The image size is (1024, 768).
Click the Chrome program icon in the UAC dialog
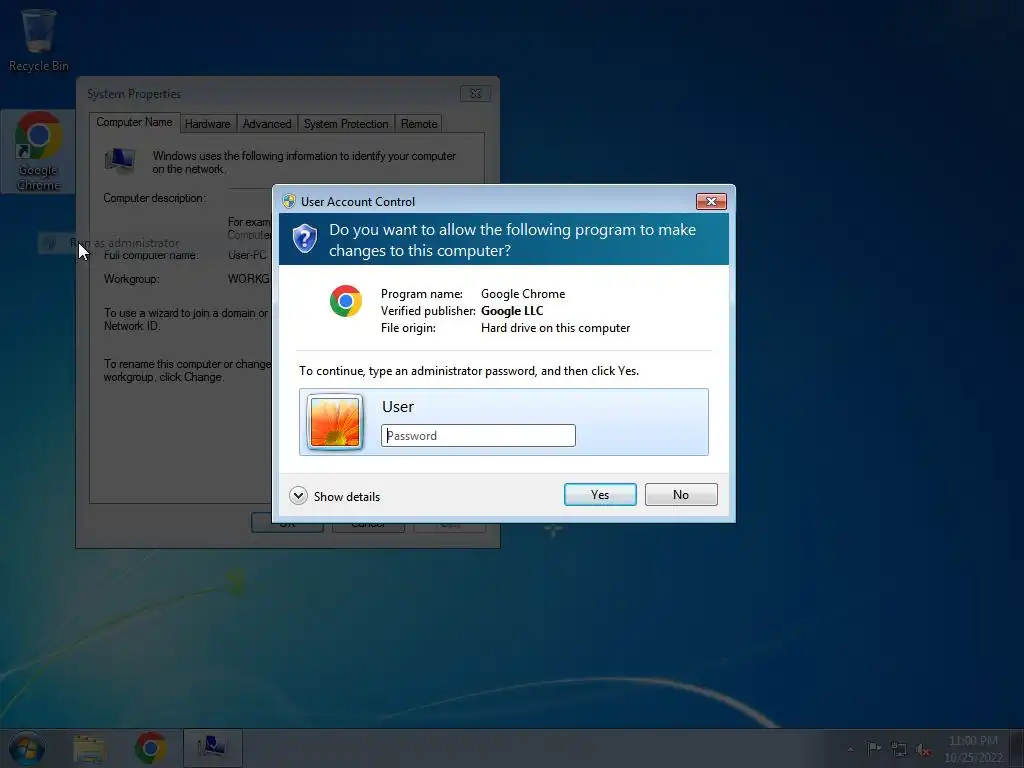(x=345, y=301)
